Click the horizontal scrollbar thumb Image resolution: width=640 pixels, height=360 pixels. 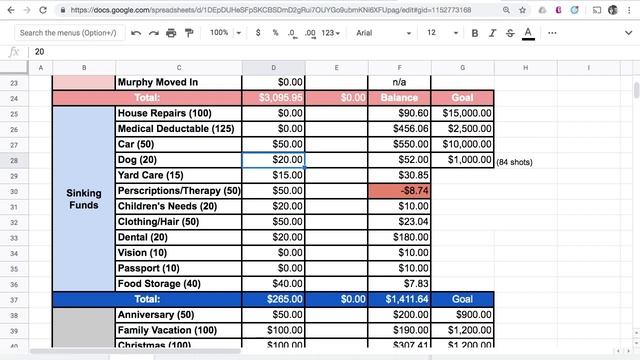135,351
